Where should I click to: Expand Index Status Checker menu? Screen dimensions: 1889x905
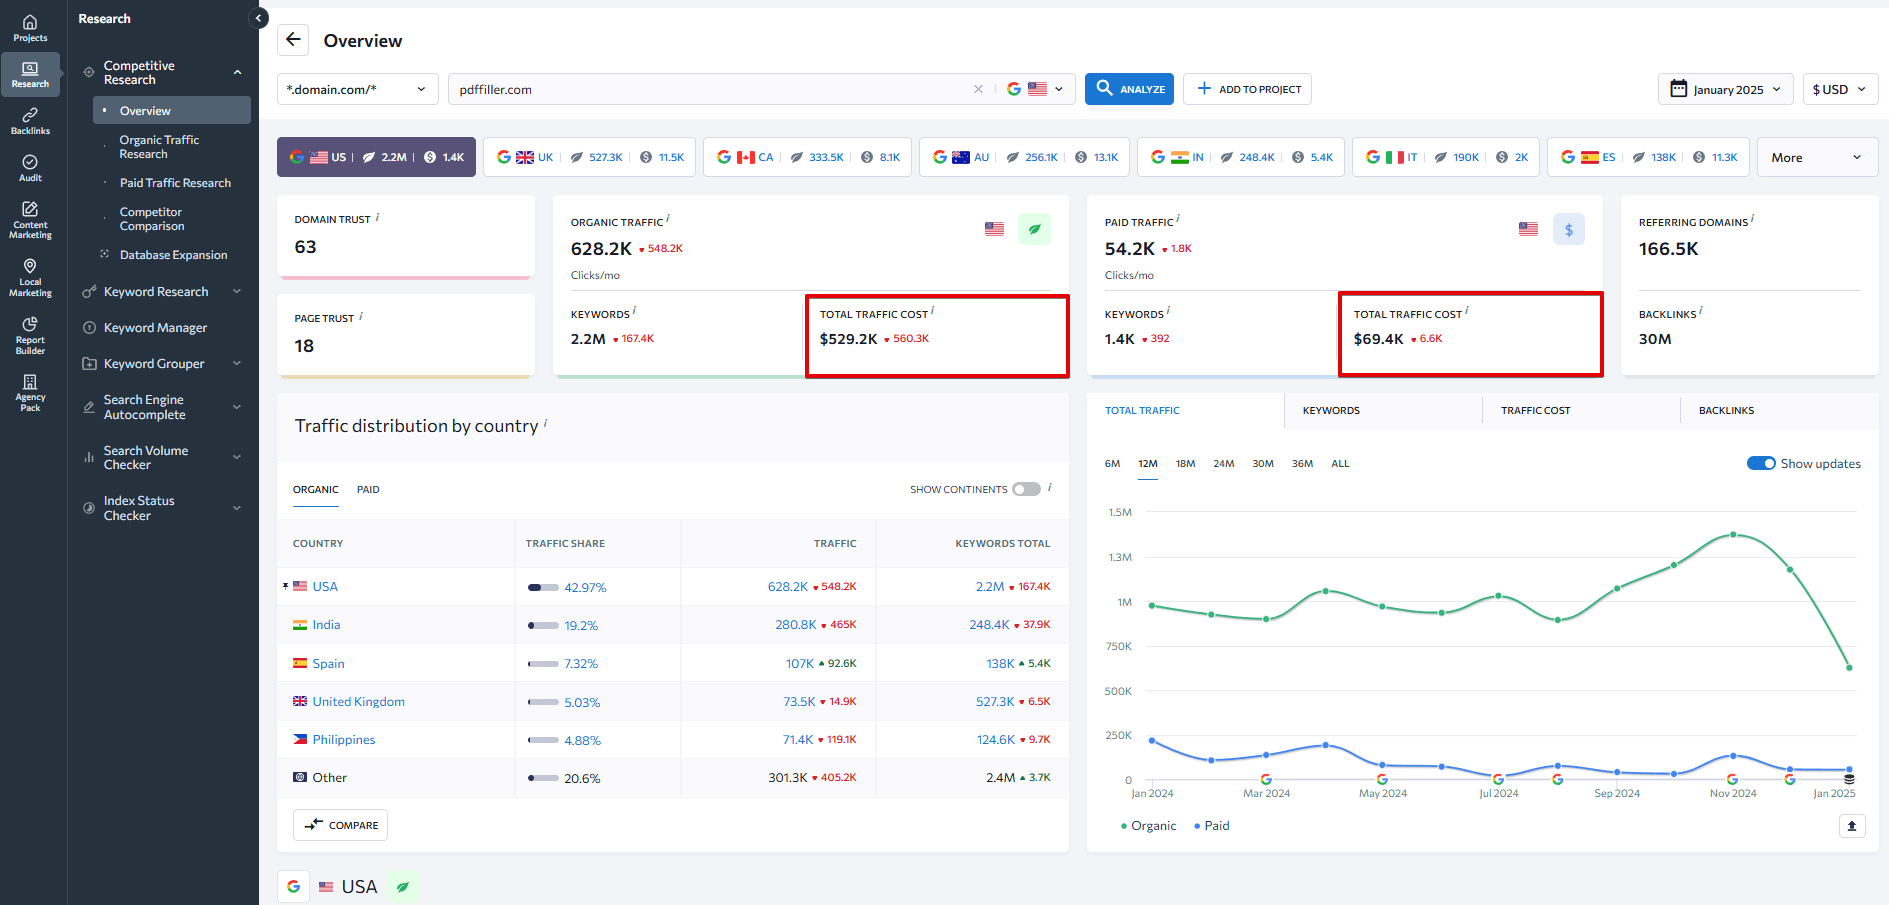[237, 508]
